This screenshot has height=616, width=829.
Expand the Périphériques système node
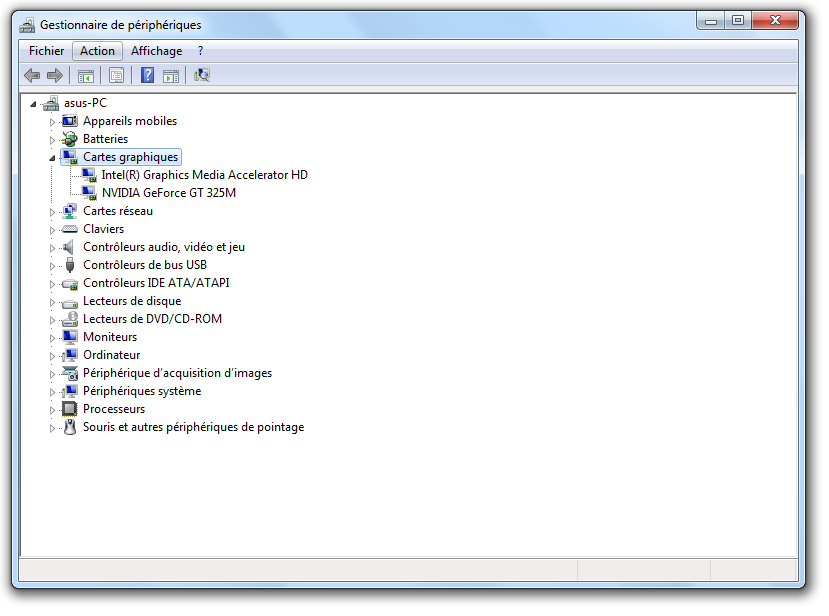click(x=52, y=392)
